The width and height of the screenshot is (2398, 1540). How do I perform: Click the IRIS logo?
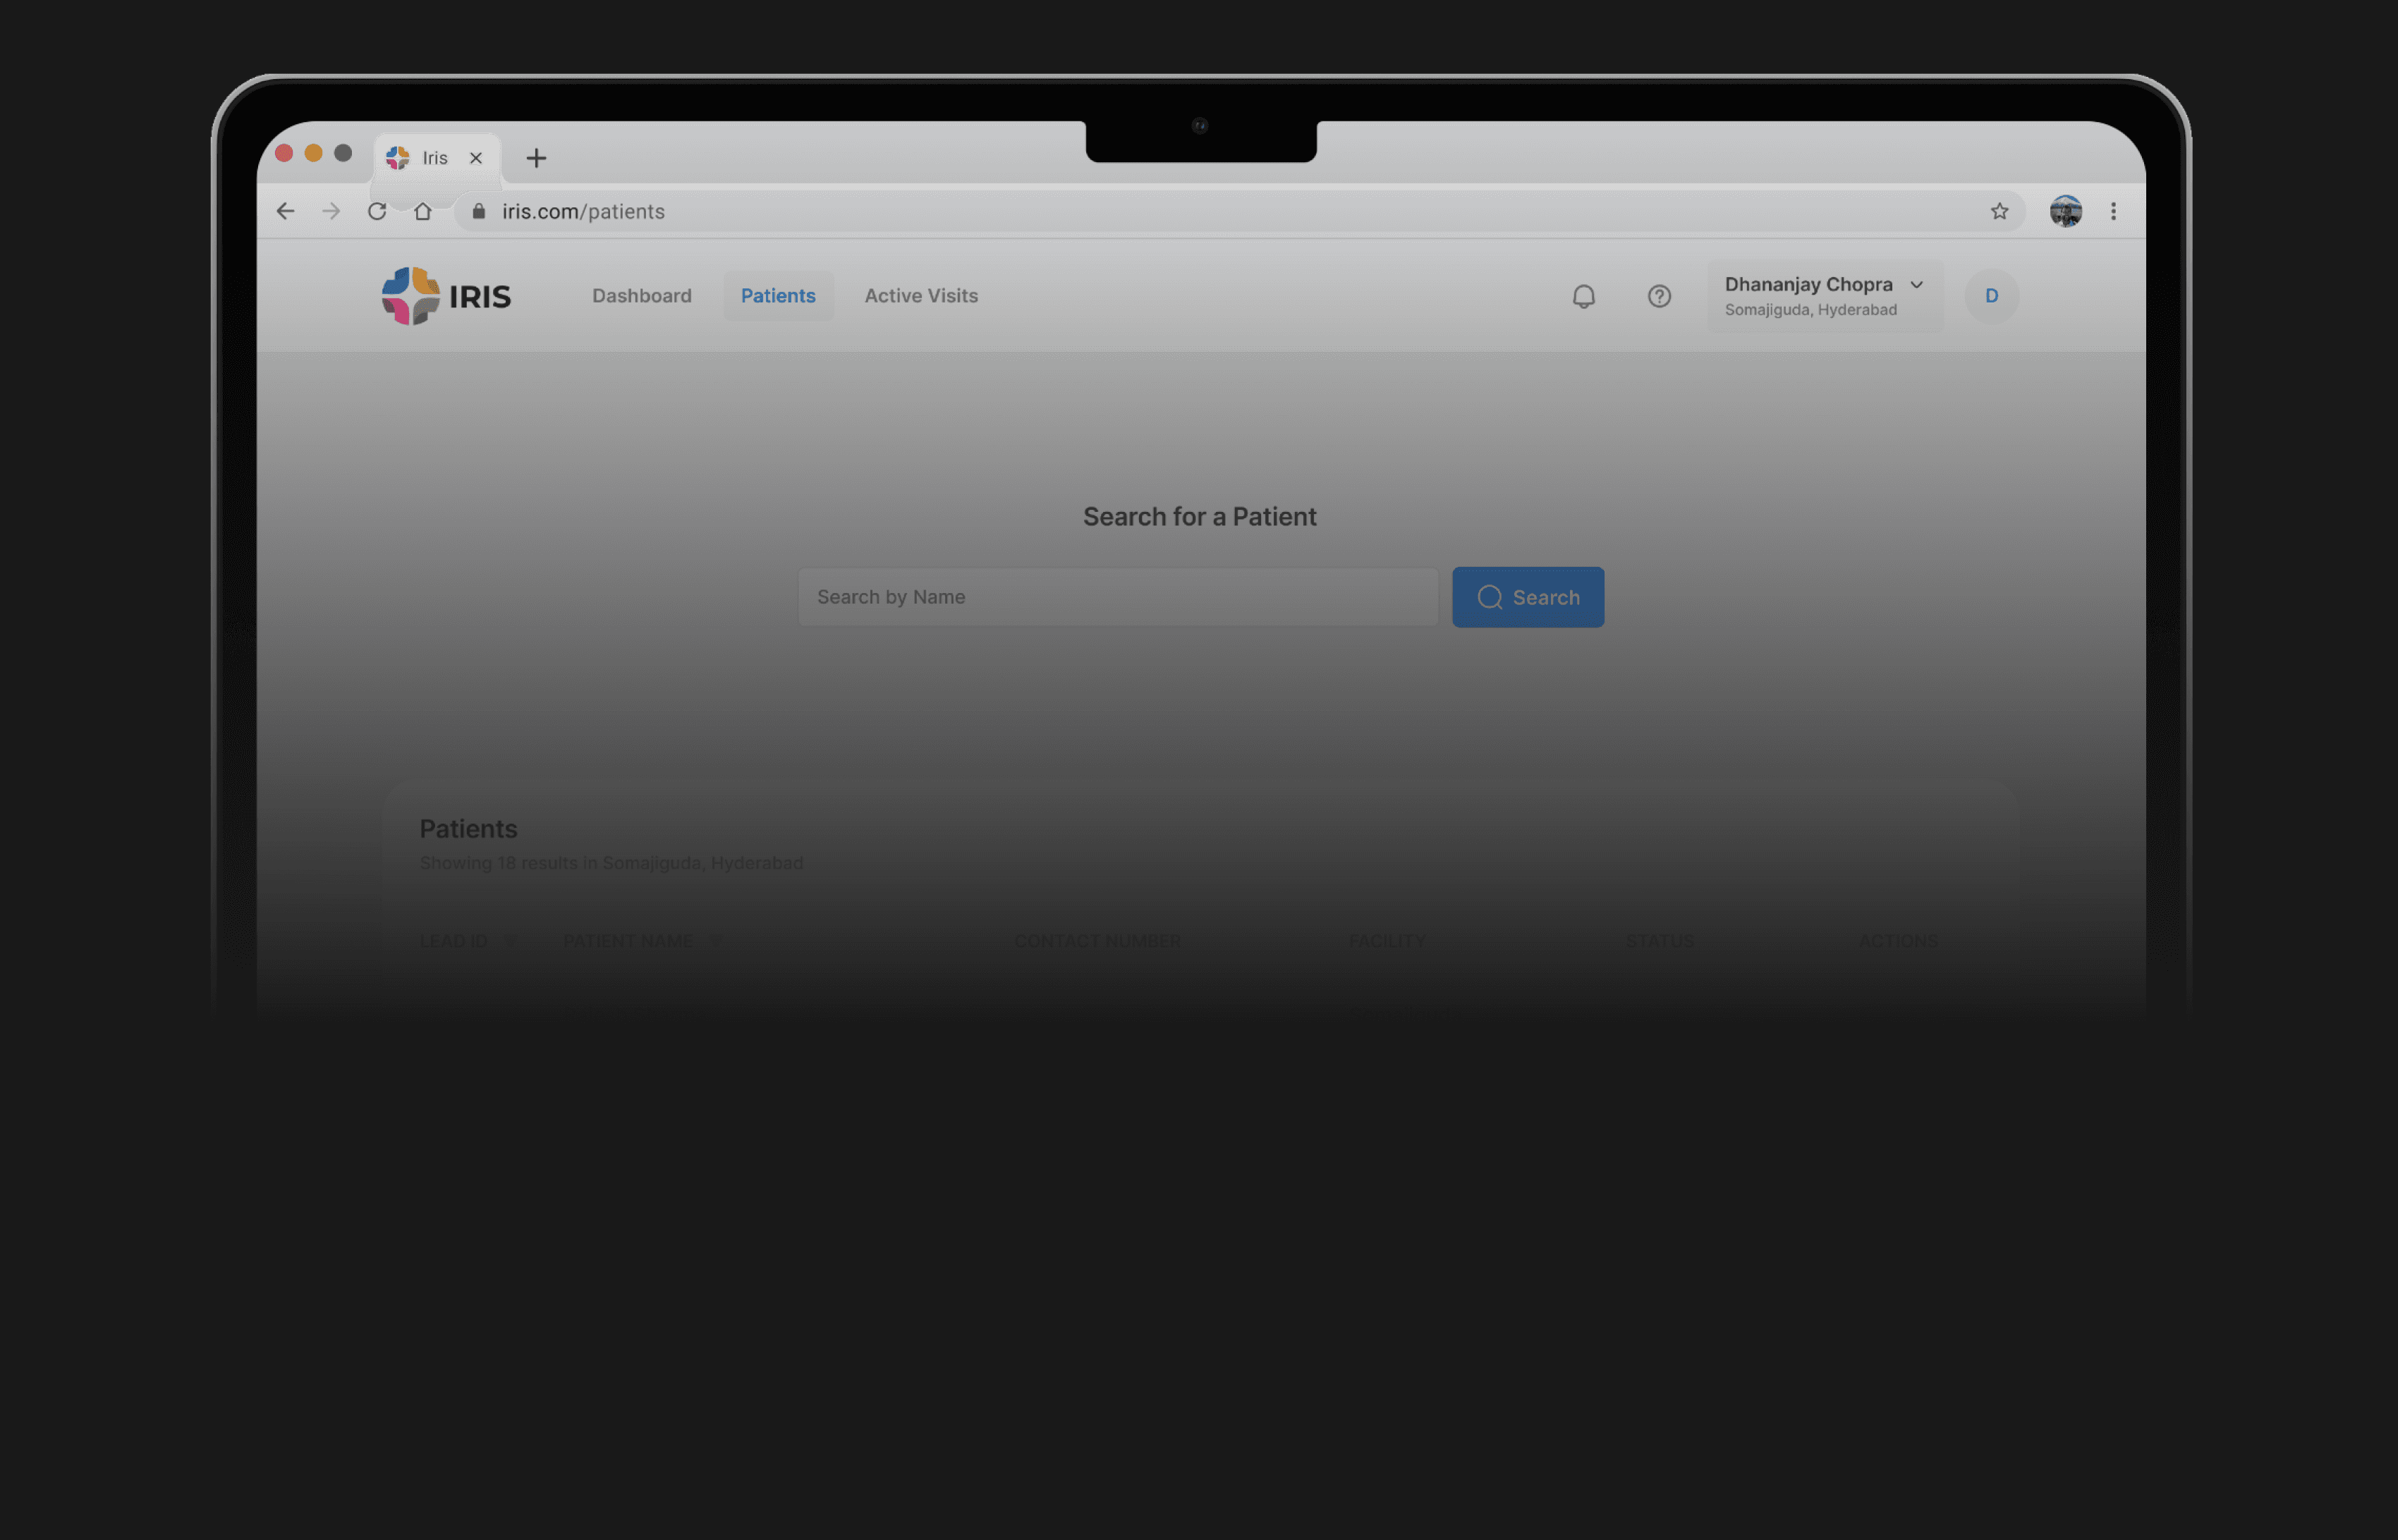coord(446,296)
